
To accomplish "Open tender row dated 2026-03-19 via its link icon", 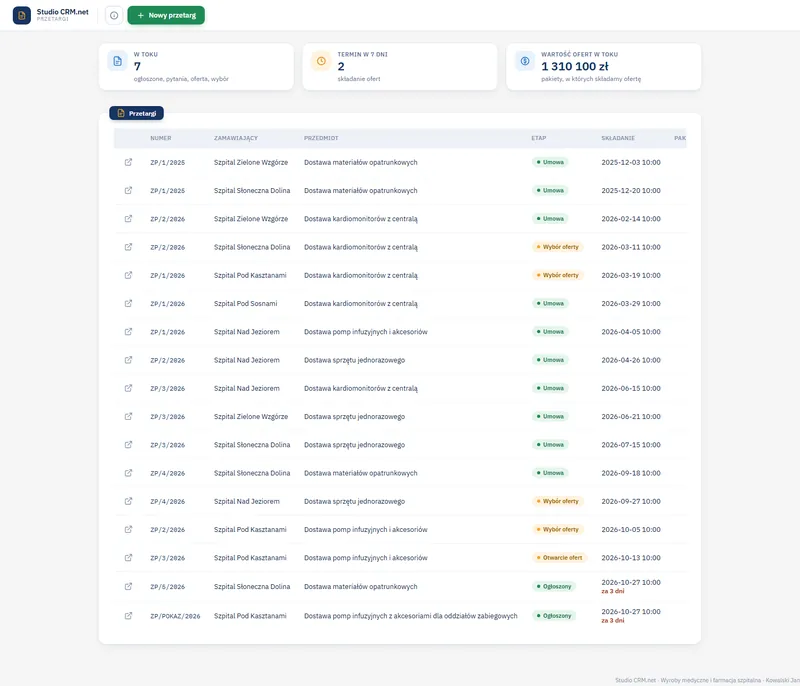I will 128,275.
